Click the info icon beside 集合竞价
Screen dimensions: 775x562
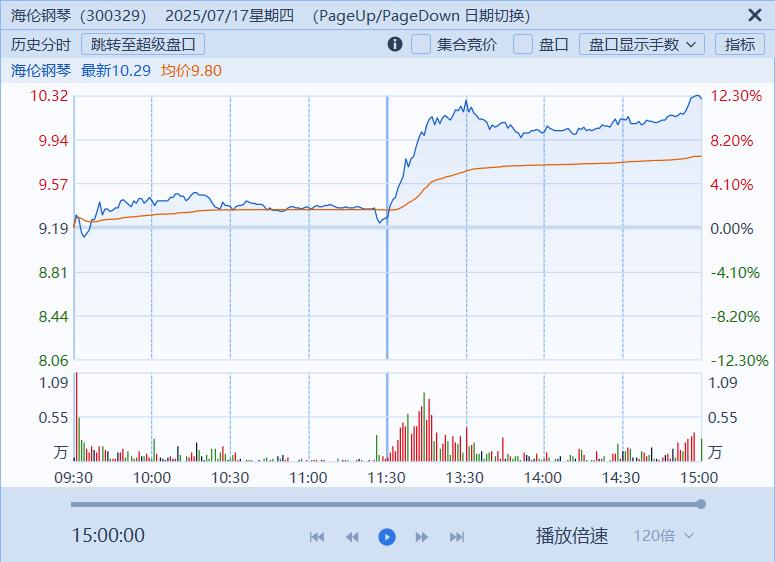394,44
